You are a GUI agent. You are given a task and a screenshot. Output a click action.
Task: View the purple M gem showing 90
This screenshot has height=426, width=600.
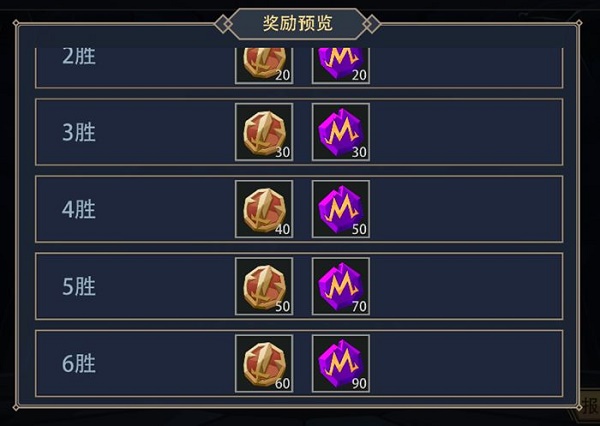pyautogui.click(x=341, y=364)
